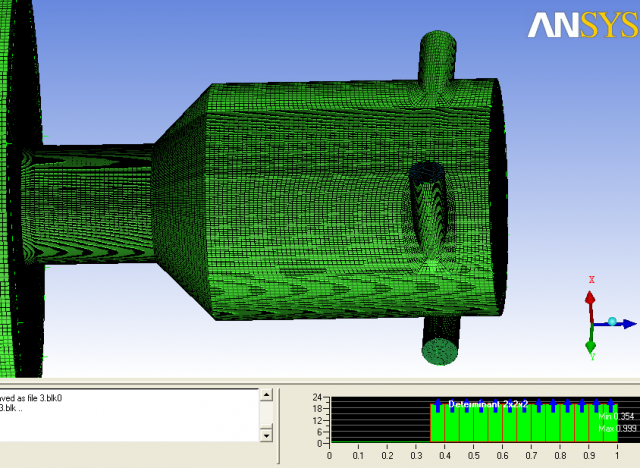
Task: Click the message log scroll down arrow
Action: tap(266, 434)
